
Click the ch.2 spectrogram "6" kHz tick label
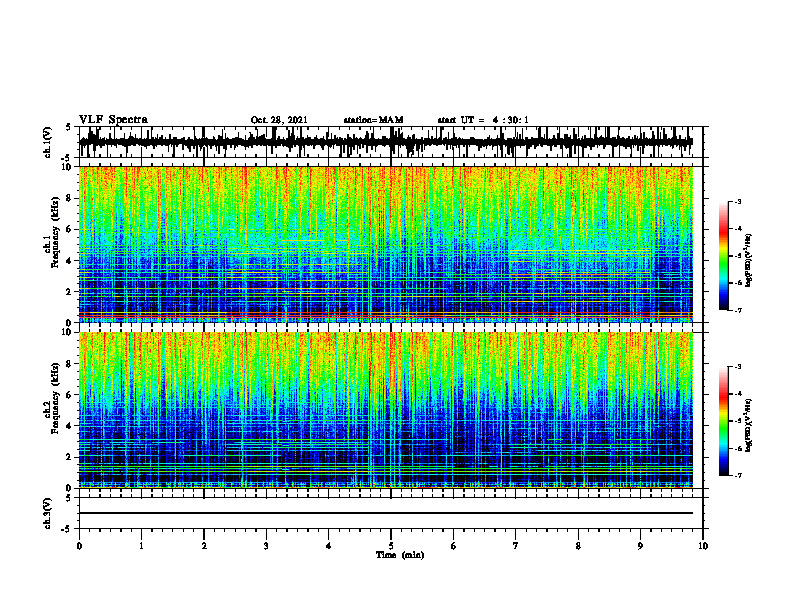click(71, 394)
